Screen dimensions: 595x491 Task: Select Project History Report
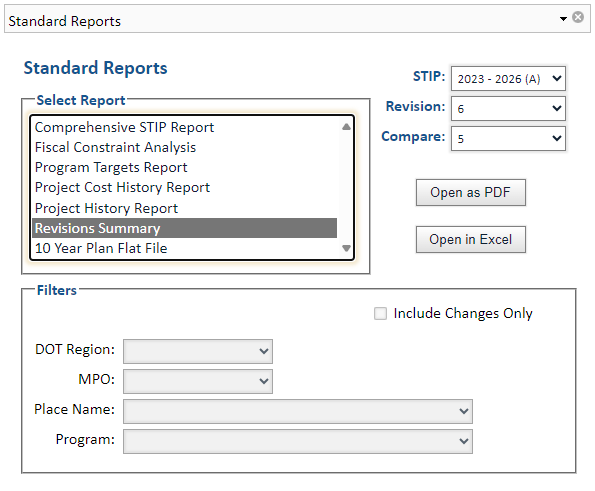[x=185, y=208]
